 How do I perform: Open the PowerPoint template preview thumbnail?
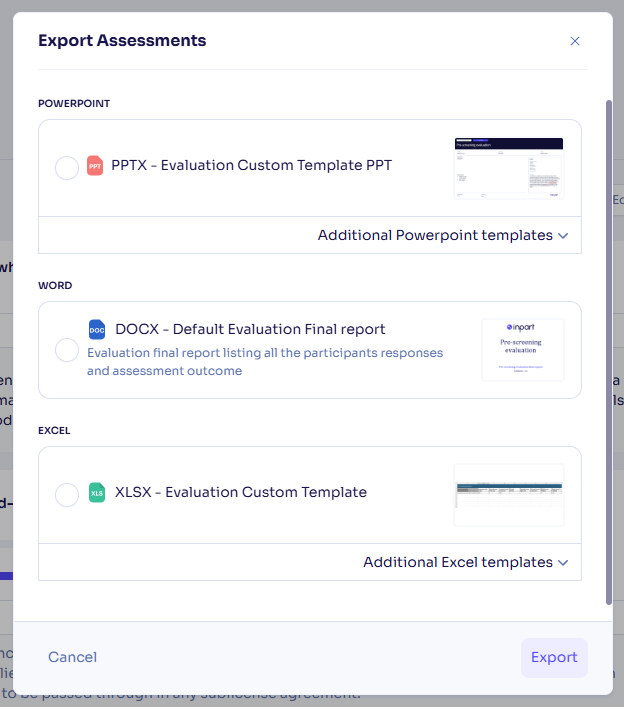click(x=509, y=168)
